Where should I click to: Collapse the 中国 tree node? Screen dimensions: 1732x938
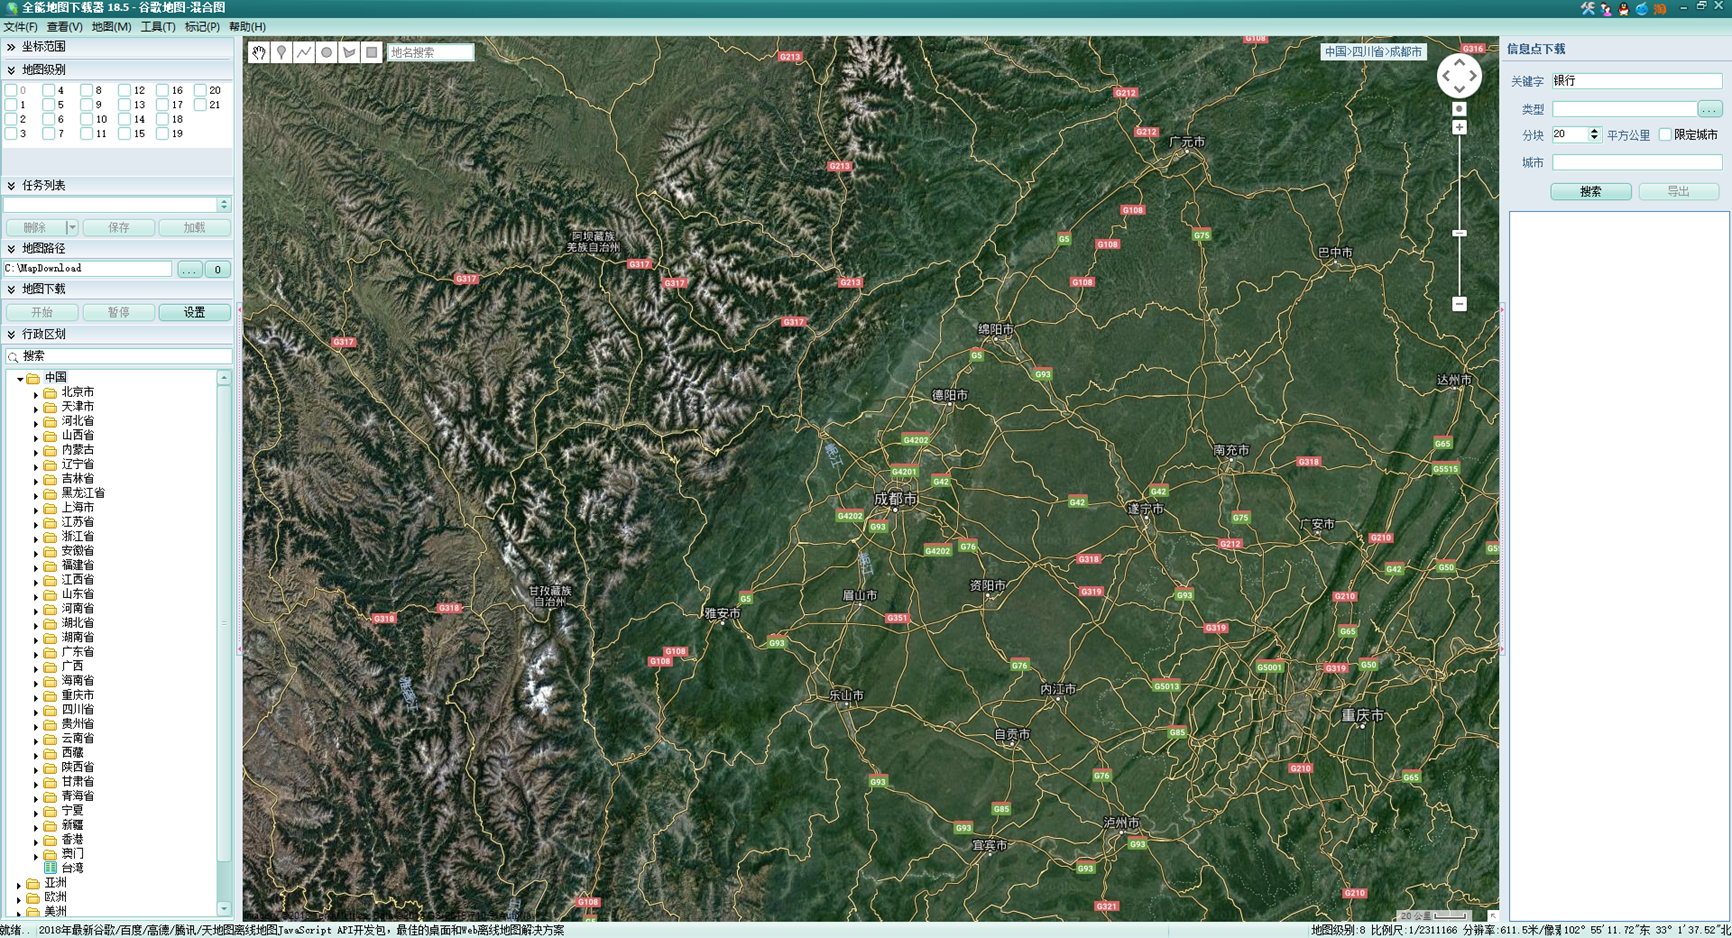click(20, 379)
